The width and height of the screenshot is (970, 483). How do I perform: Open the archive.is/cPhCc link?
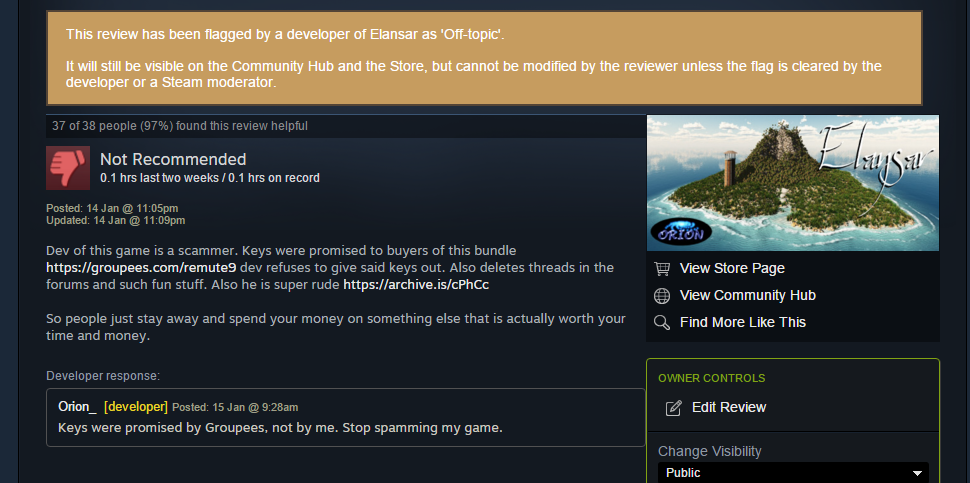point(416,285)
